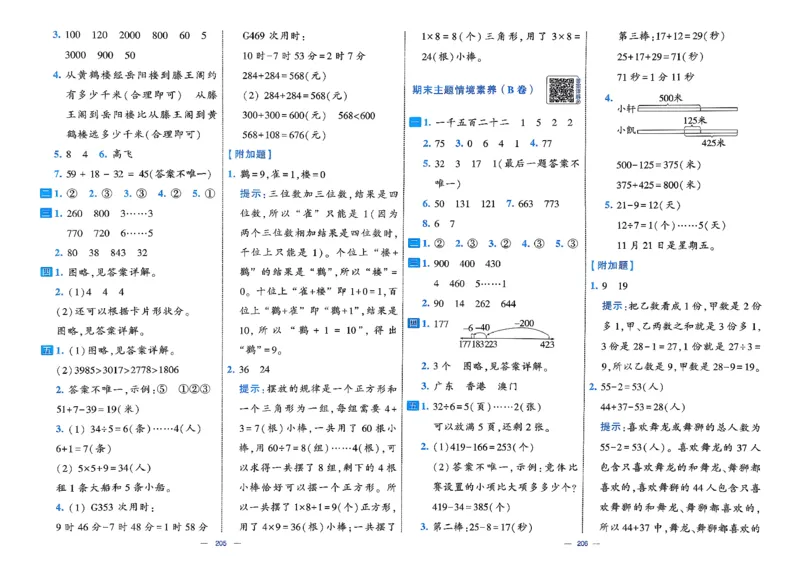Click the equation 300+300=600(元)
Viewport: 800px width, 566px height.
[x=284, y=115]
